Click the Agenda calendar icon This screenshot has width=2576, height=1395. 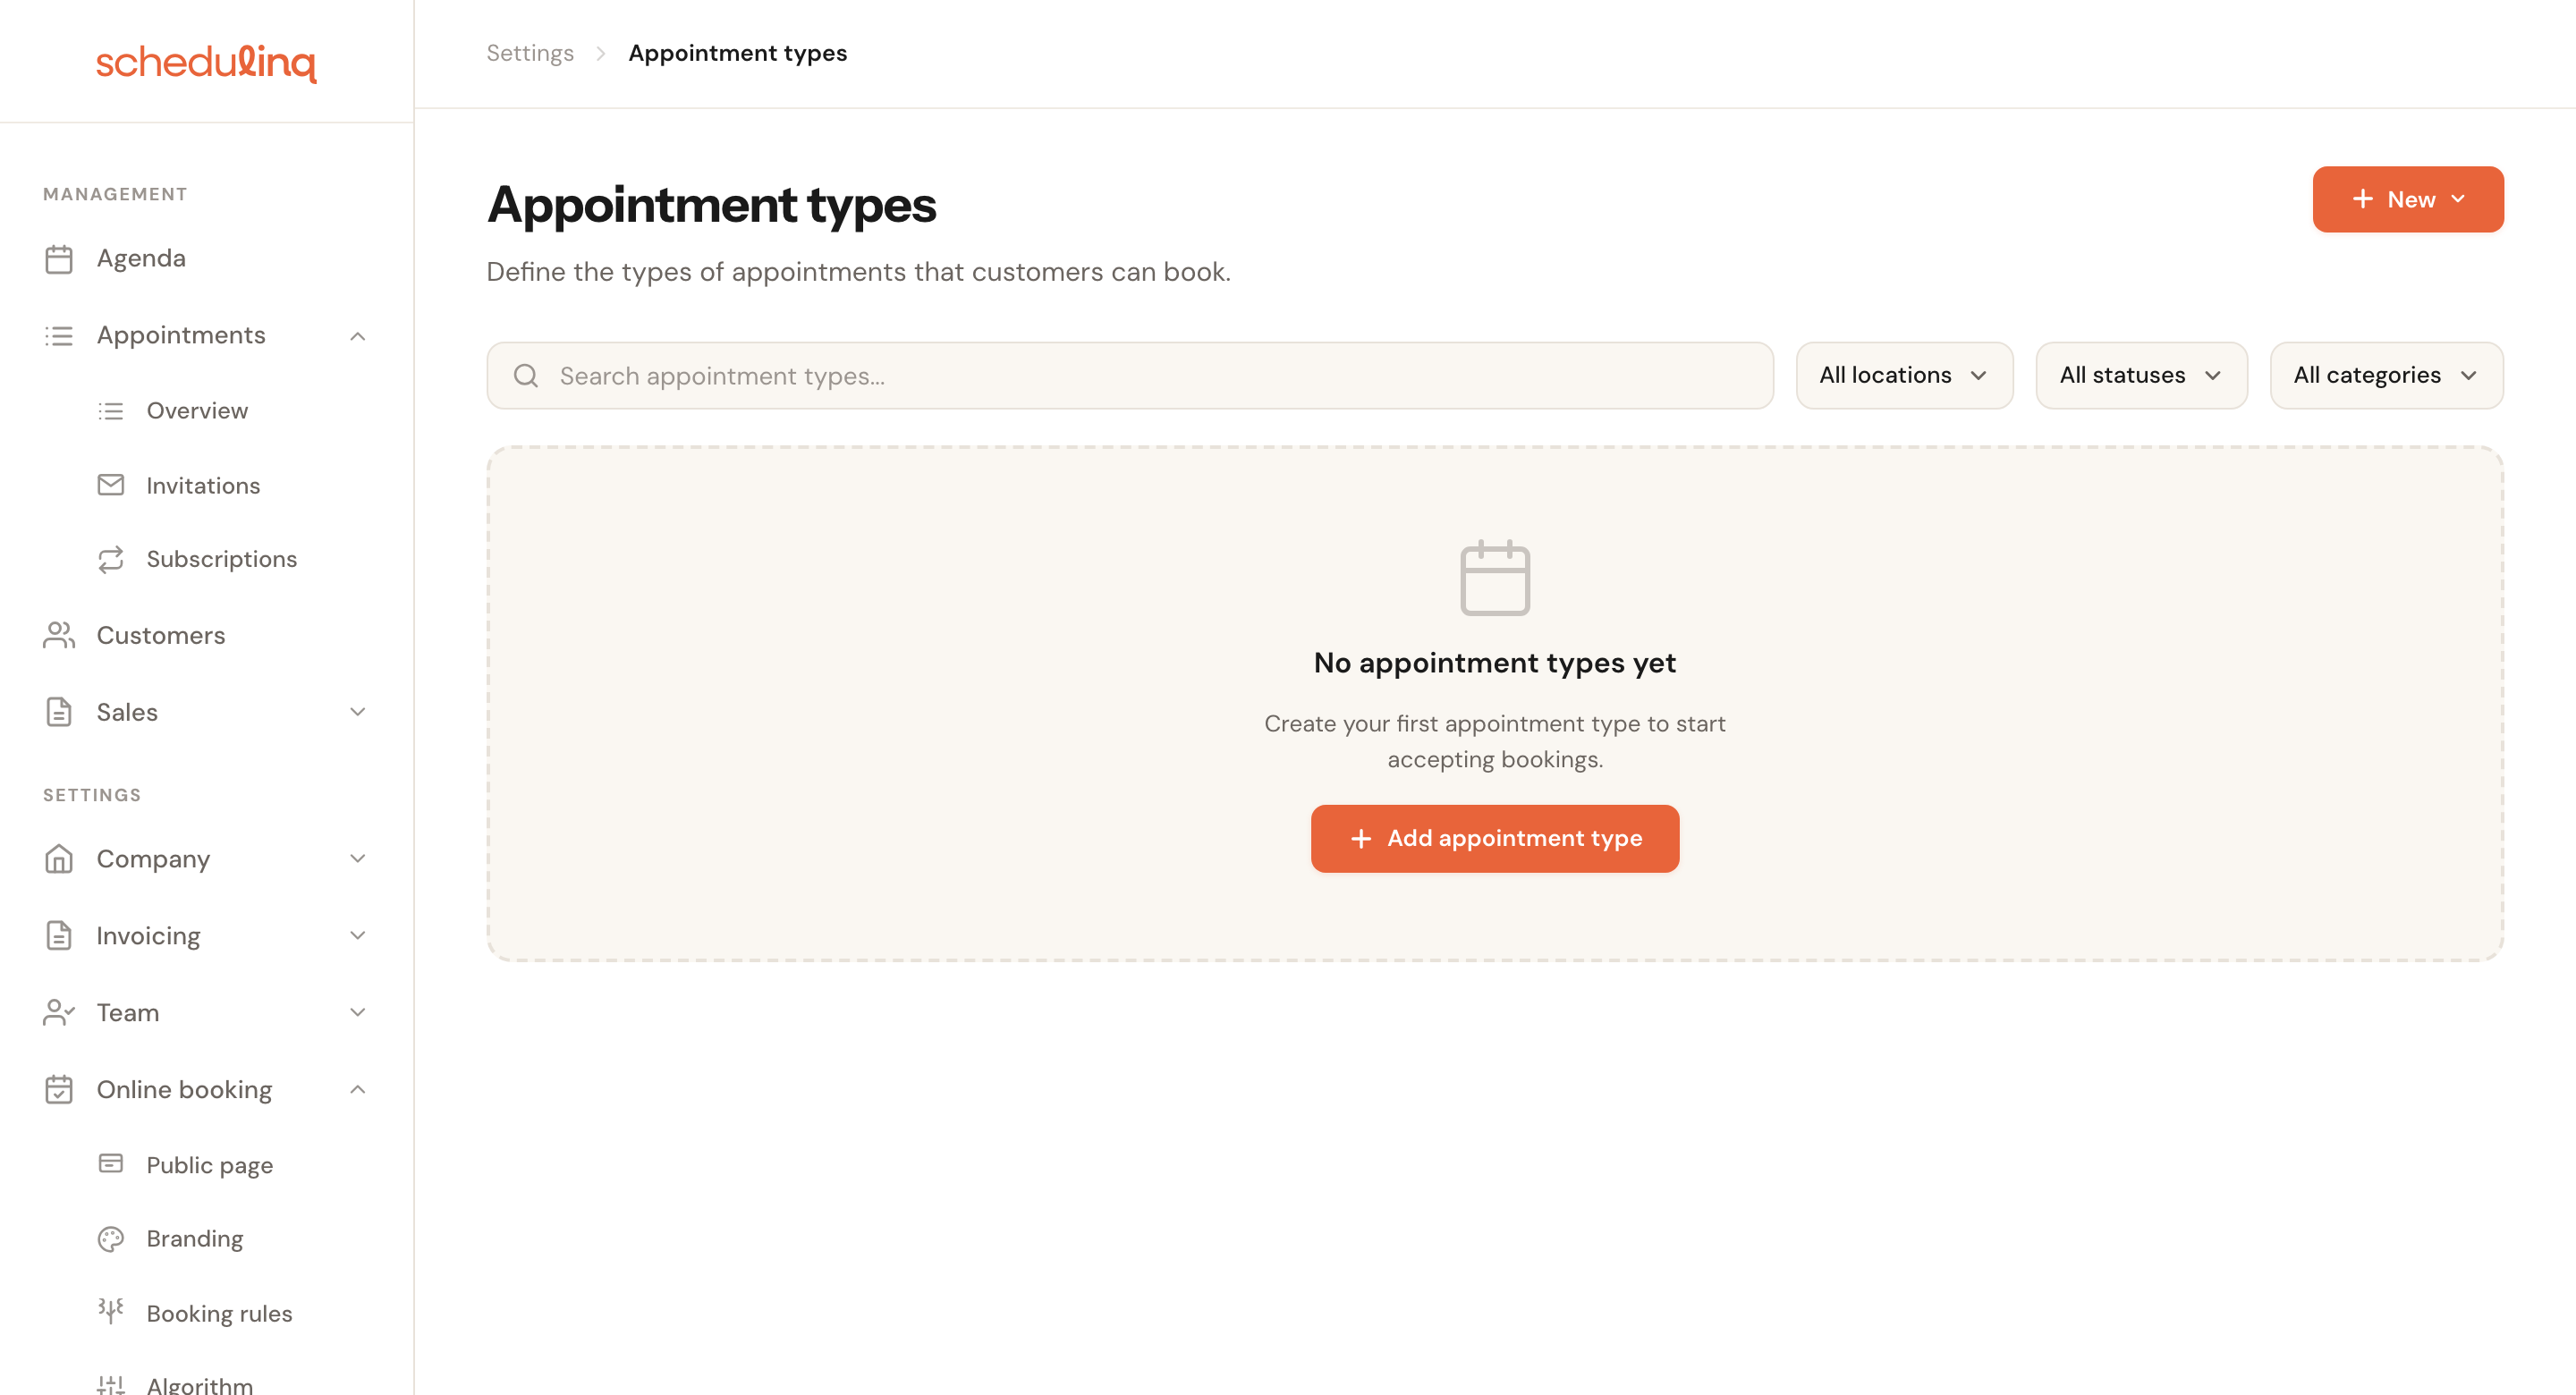point(59,259)
